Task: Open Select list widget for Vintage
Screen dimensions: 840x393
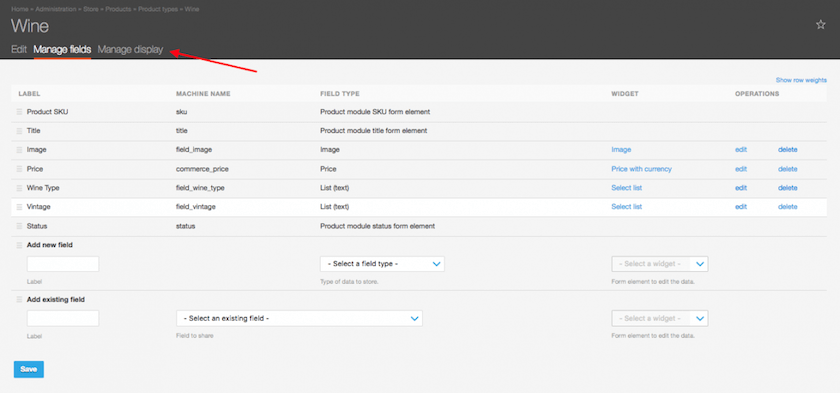Action: (x=626, y=207)
